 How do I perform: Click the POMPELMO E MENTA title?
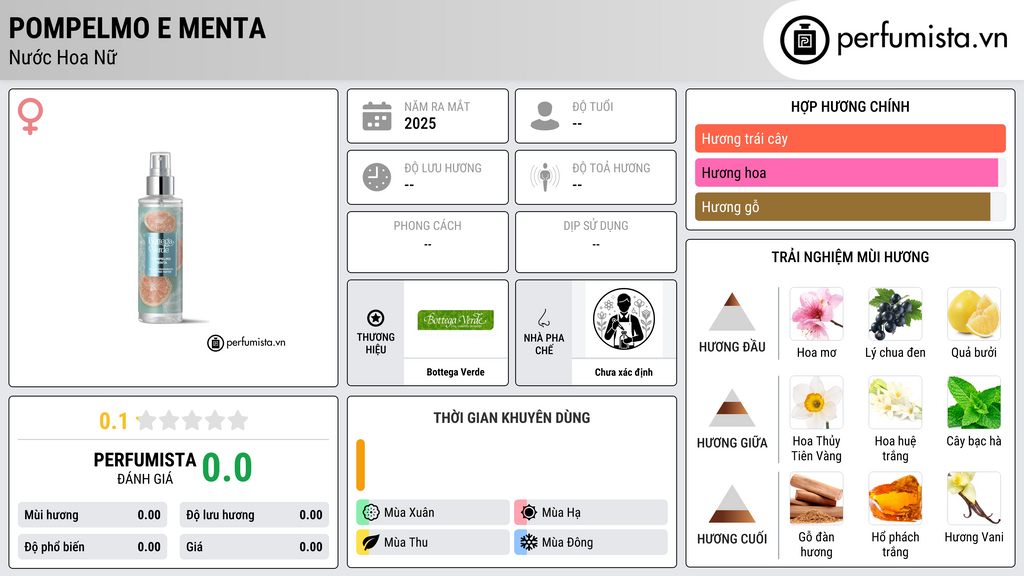click(137, 28)
